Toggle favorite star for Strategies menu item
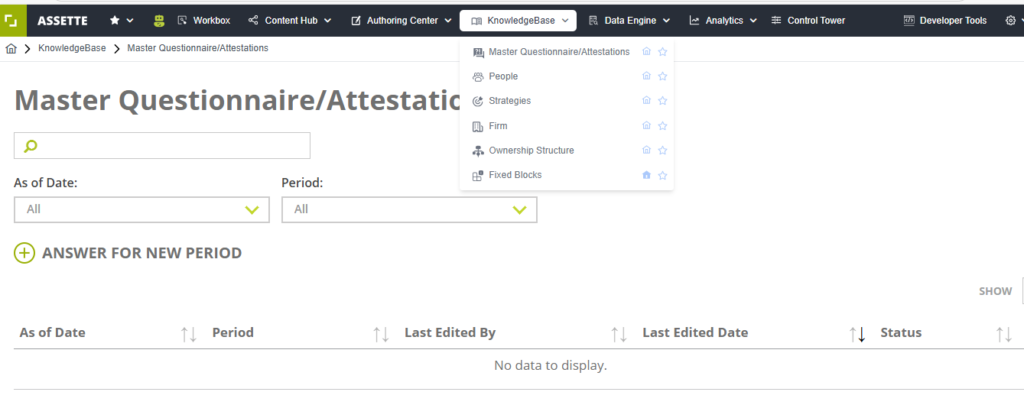1024x405 pixels. (662, 101)
